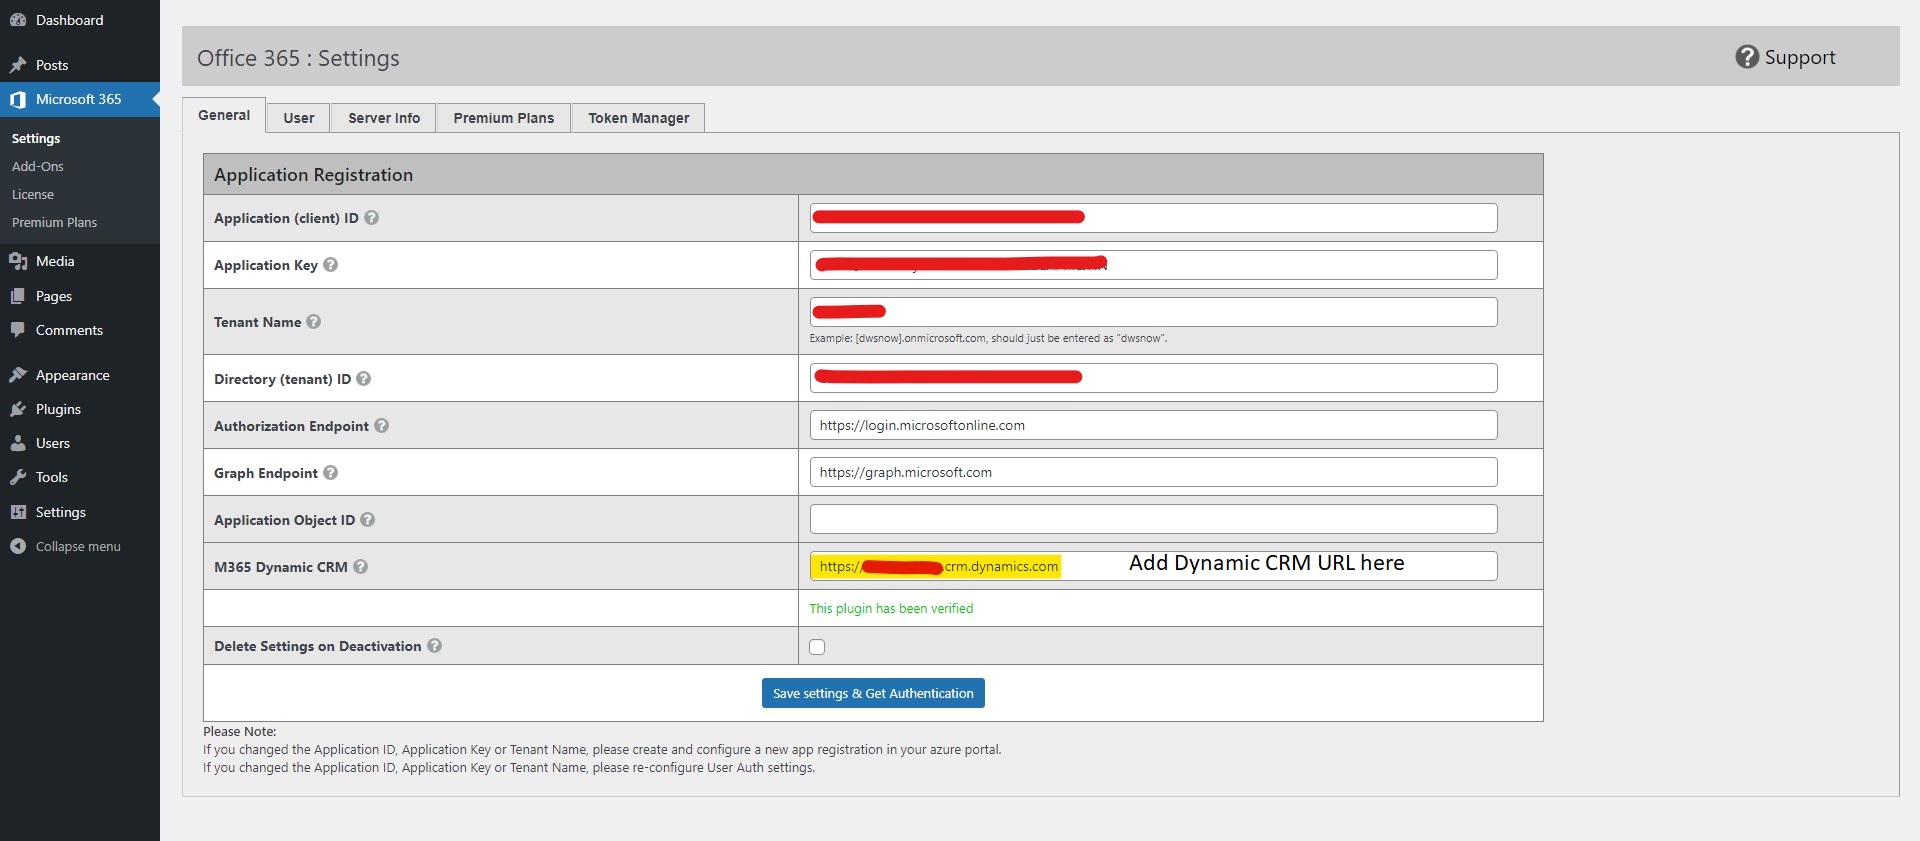
Task: Open the Token Manager tab
Action: 639,118
